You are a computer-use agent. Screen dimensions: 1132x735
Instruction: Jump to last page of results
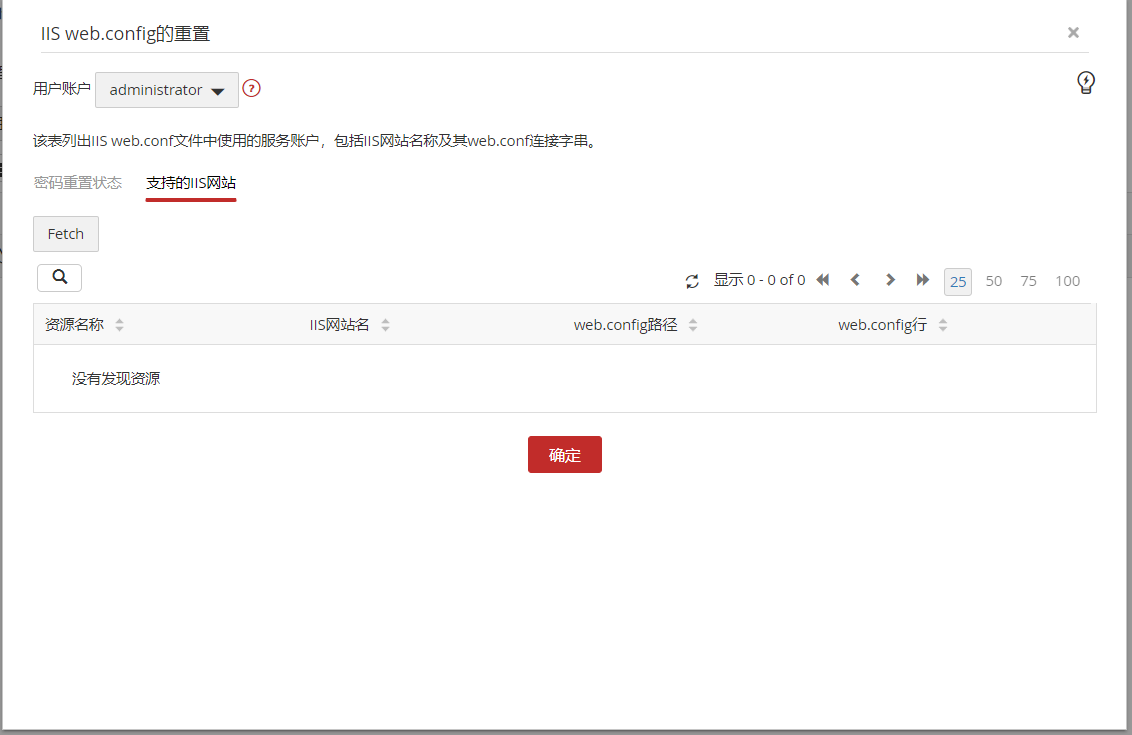[923, 279]
